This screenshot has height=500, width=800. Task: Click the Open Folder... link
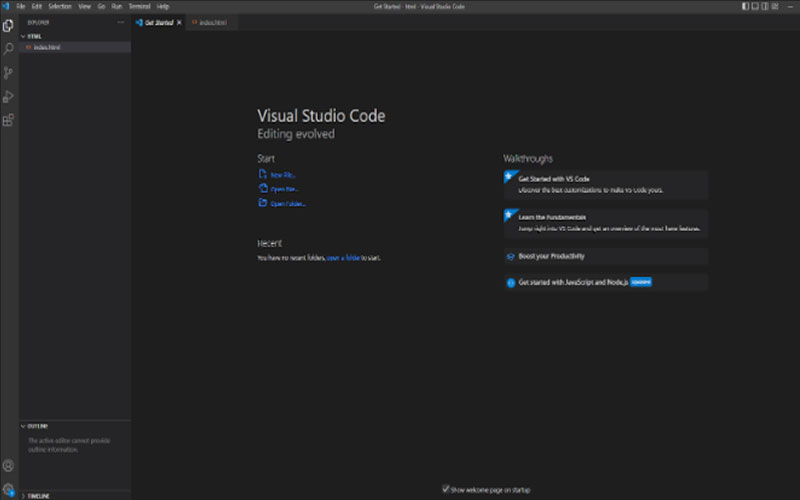(x=288, y=204)
